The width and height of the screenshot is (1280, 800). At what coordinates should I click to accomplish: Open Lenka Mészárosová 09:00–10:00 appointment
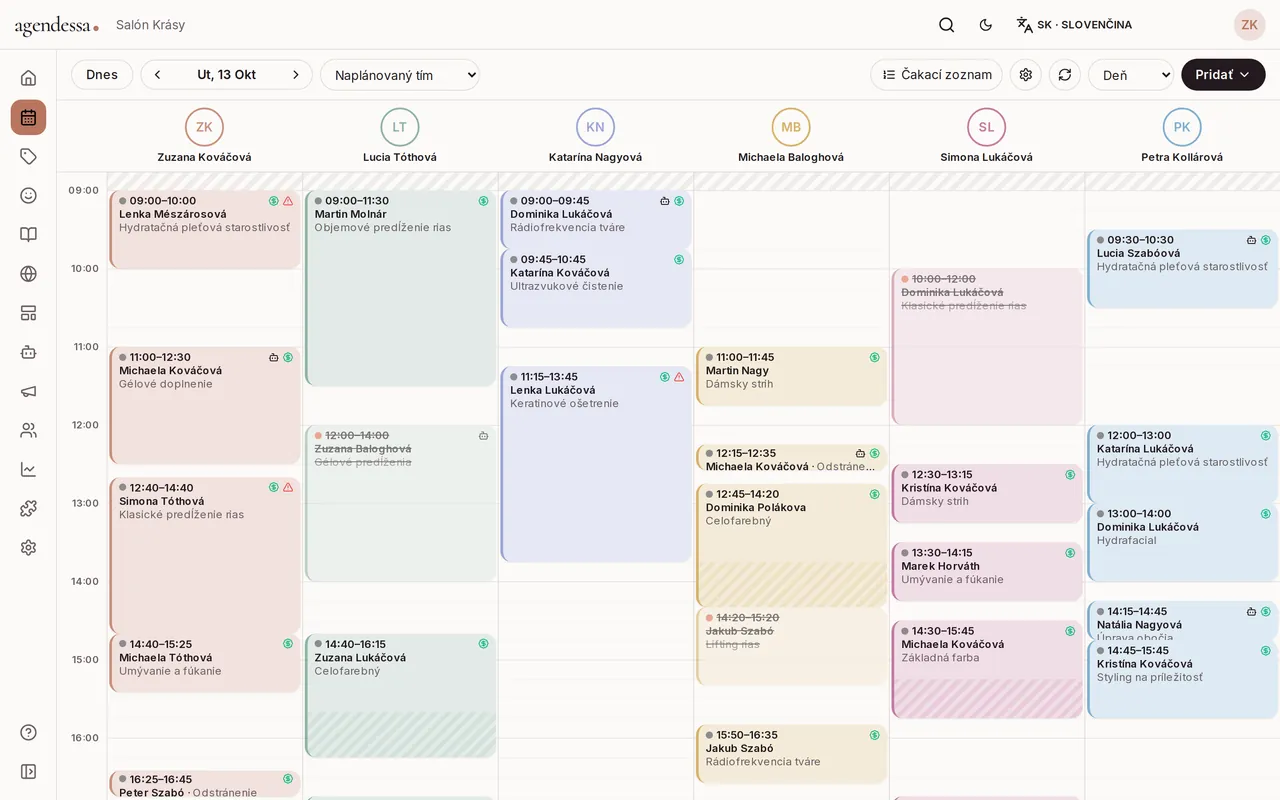[205, 230]
